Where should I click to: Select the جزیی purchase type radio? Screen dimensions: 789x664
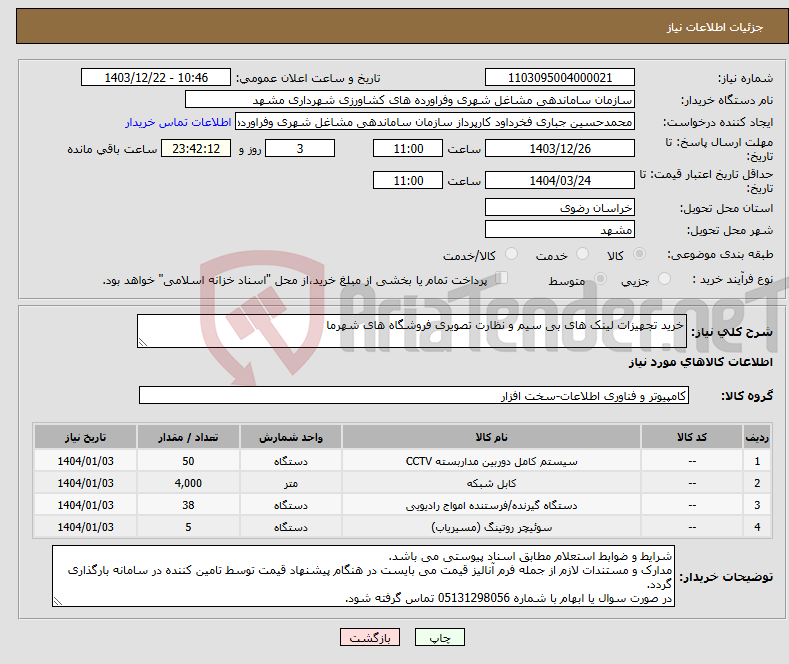click(664, 279)
